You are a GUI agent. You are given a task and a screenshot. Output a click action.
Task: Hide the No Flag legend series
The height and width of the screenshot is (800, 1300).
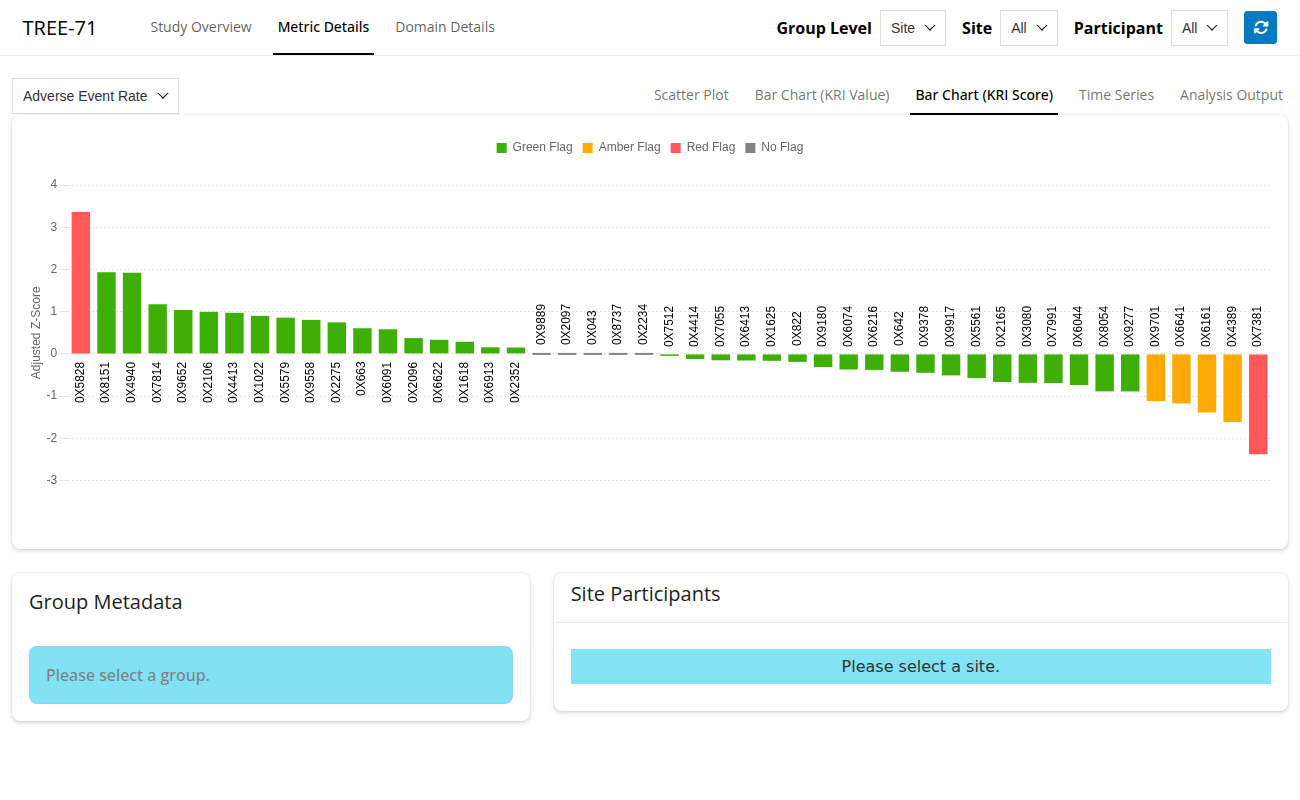click(x=774, y=147)
